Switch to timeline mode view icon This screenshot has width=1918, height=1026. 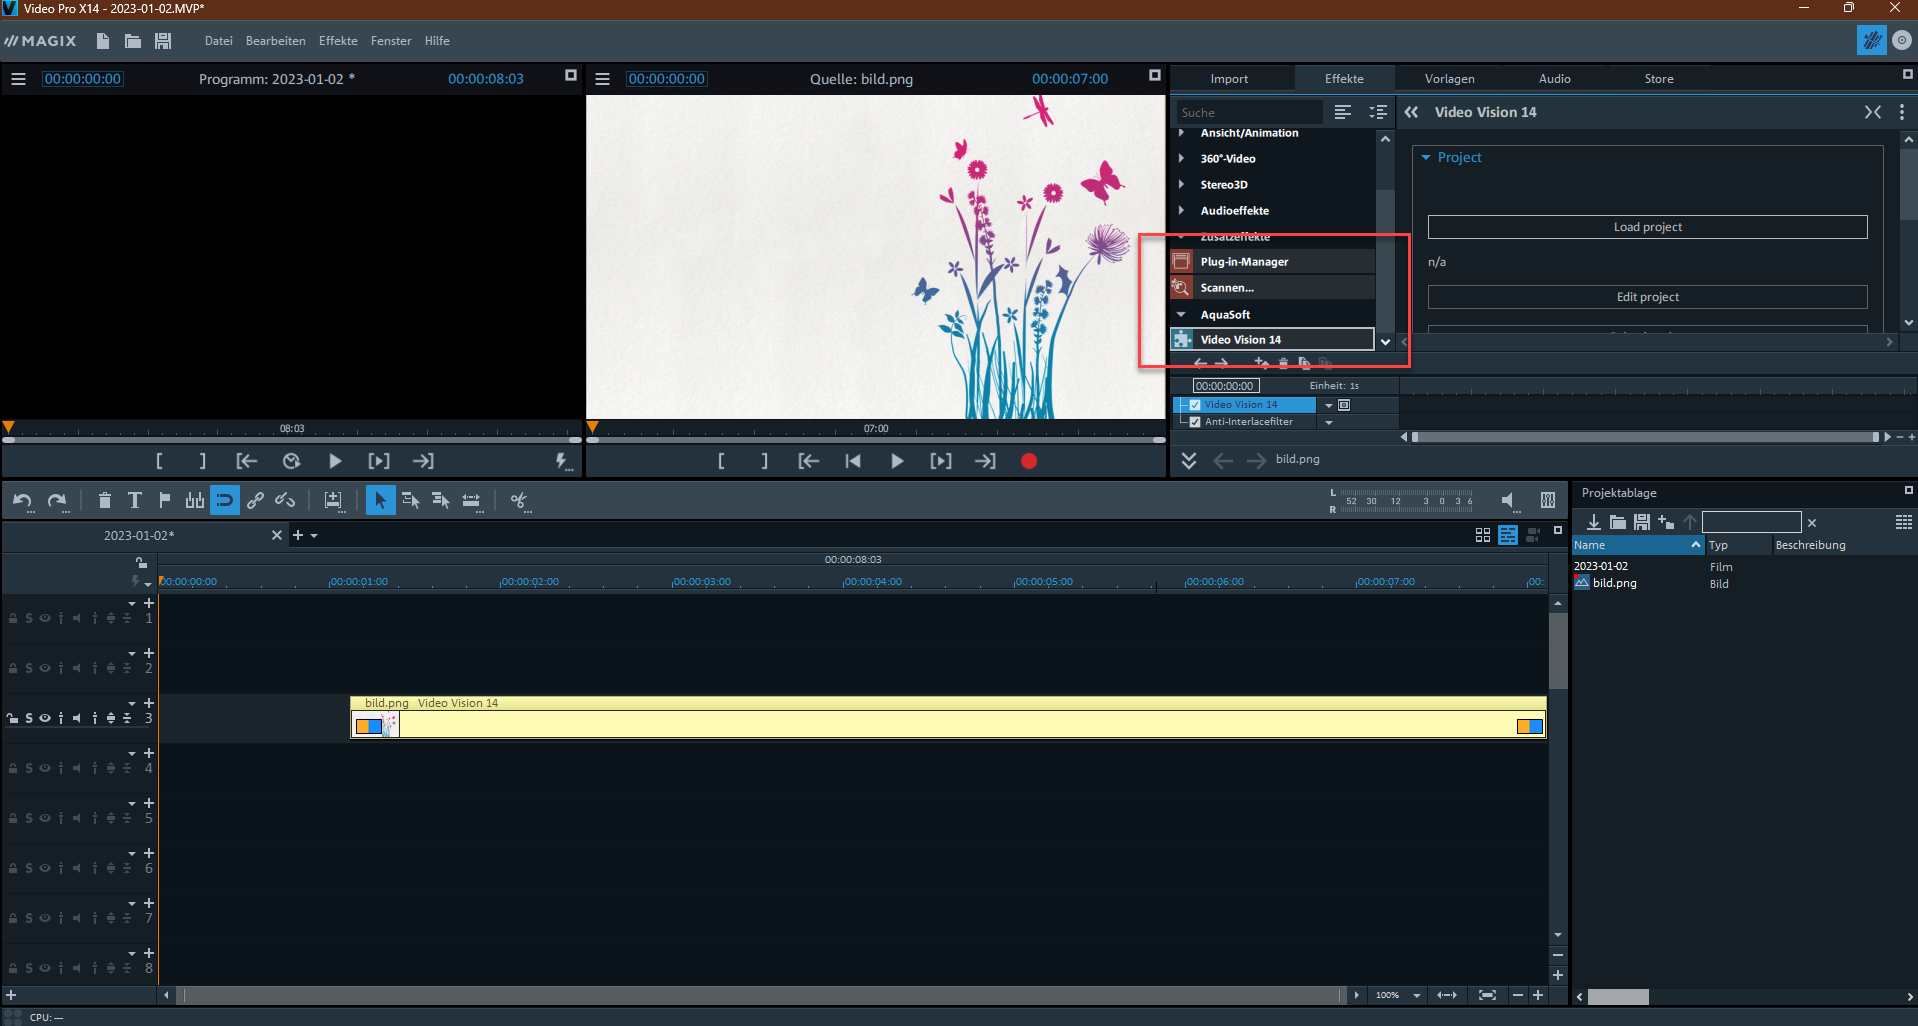coord(1508,536)
